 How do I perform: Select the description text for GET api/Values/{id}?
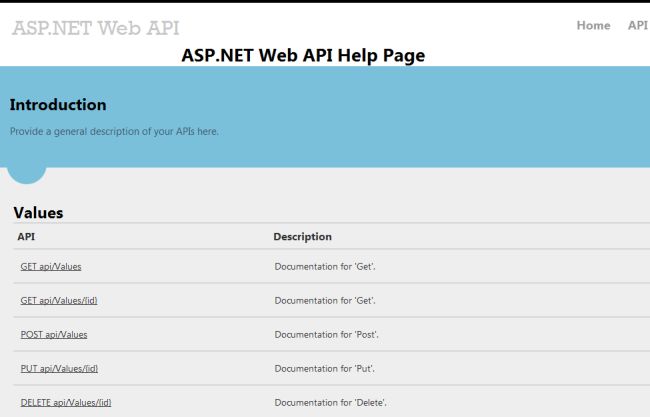click(x=325, y=301)
